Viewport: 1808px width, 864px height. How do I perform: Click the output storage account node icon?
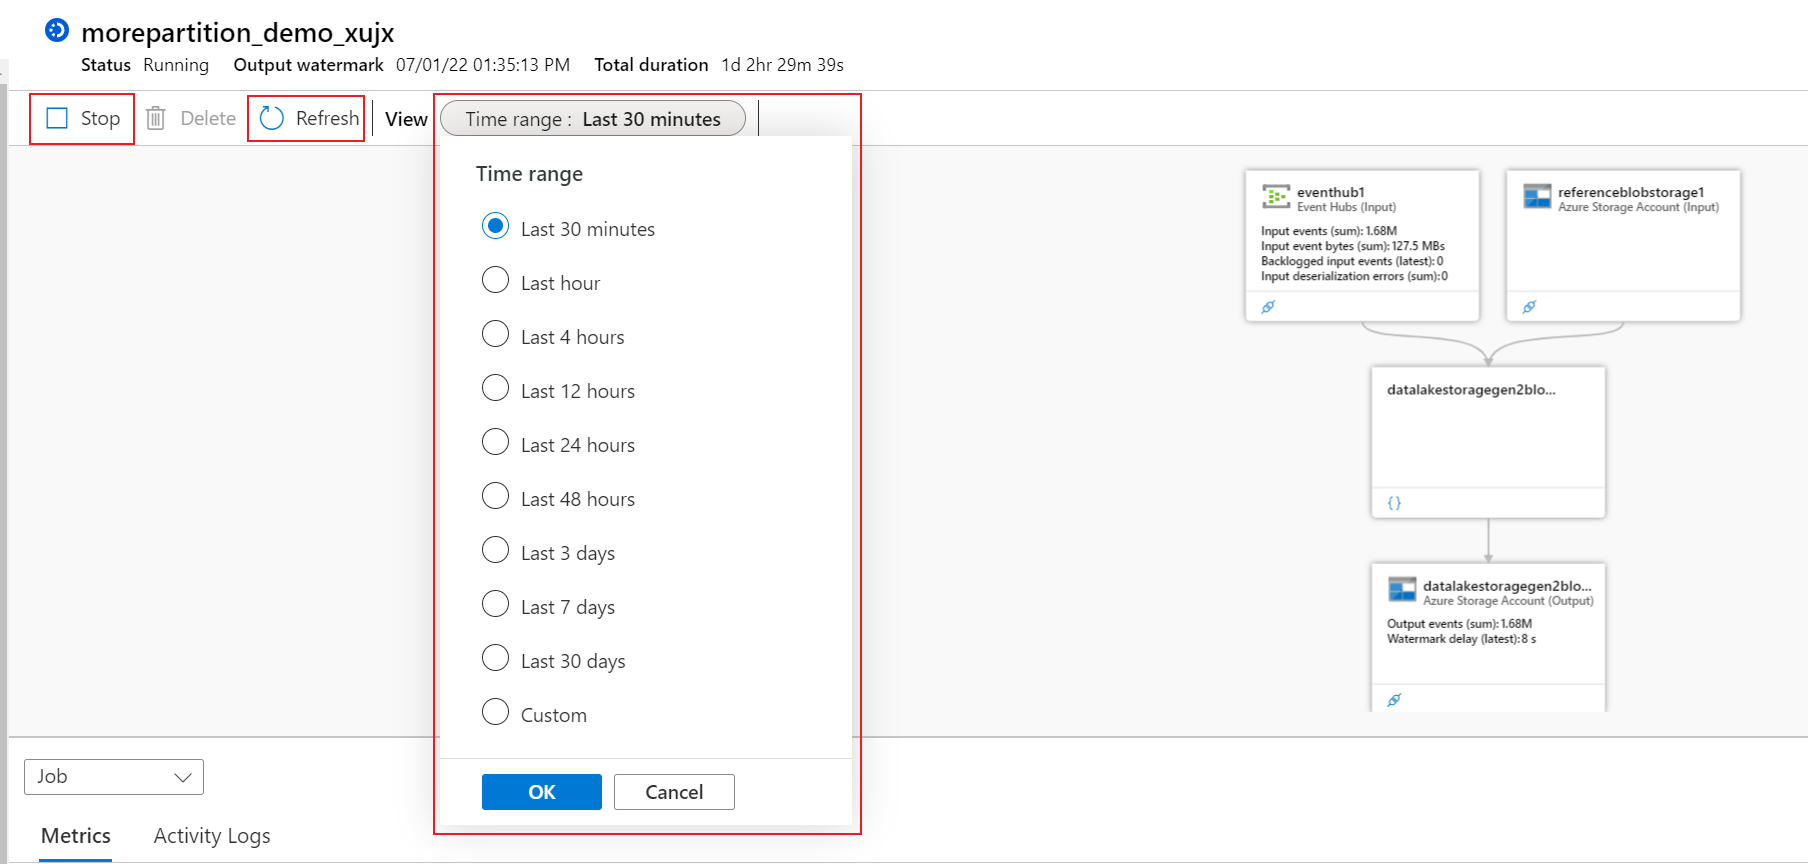click(x=1402, y=590)
